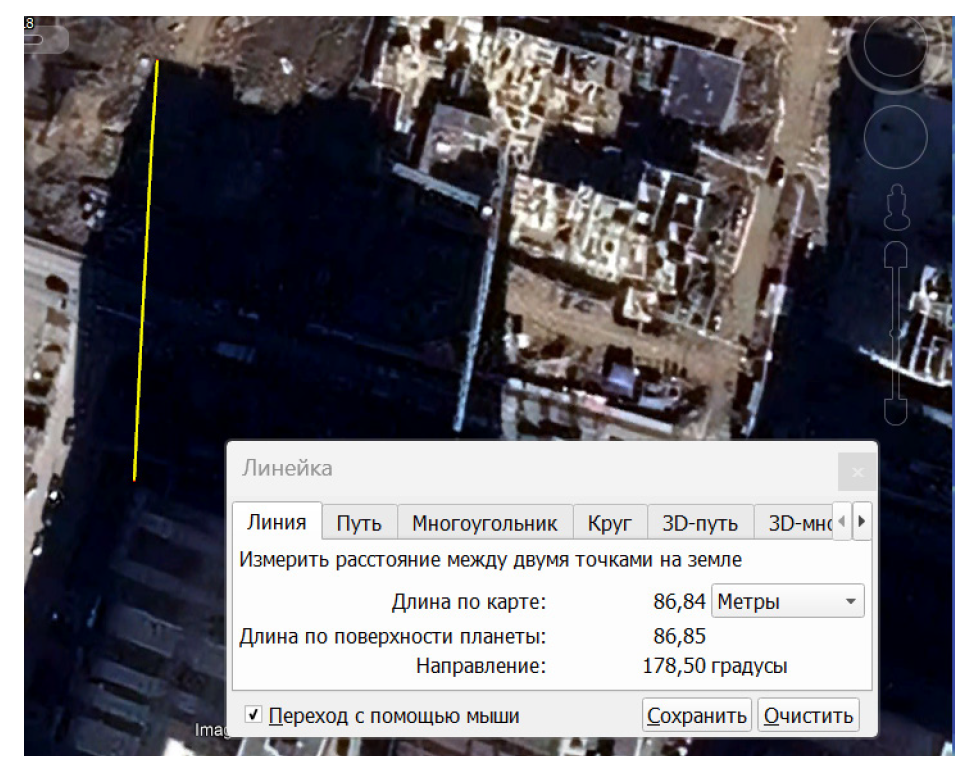Image resolution: width=979 pixels, height=774 pixels.
Task: Click the Move joystick circle
Action: pyautogui.click(x=895, y=135)
